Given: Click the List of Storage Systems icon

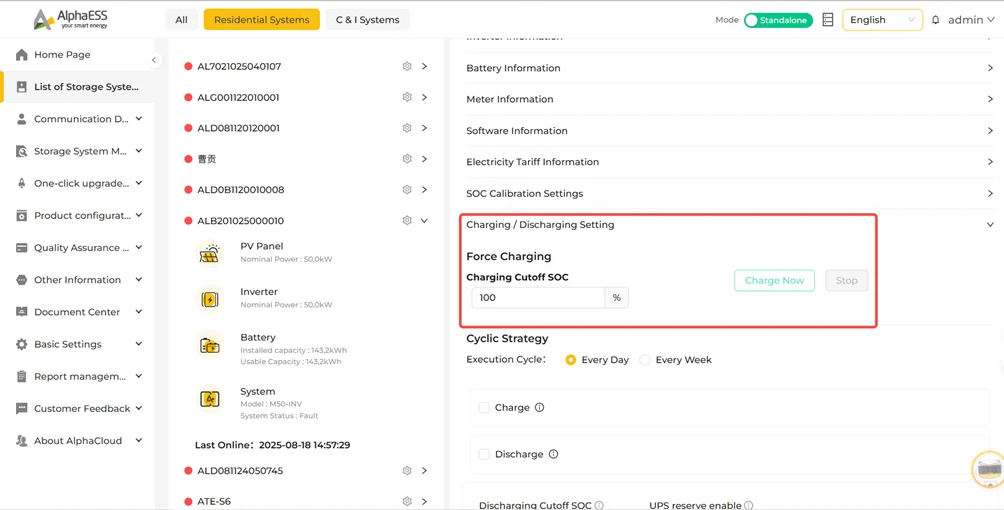Looking at the screenshot, I should 22,86.
